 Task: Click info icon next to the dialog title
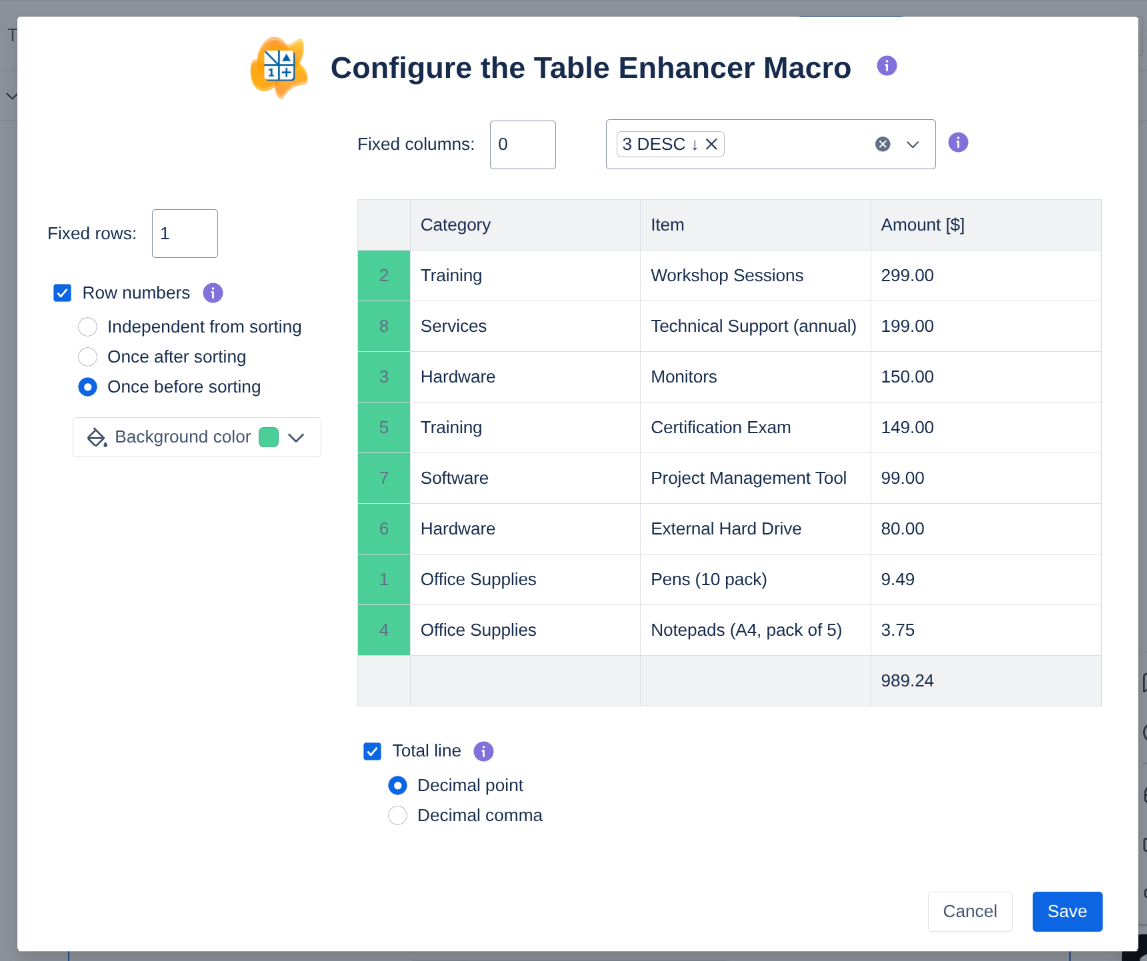tap(887, 66)
